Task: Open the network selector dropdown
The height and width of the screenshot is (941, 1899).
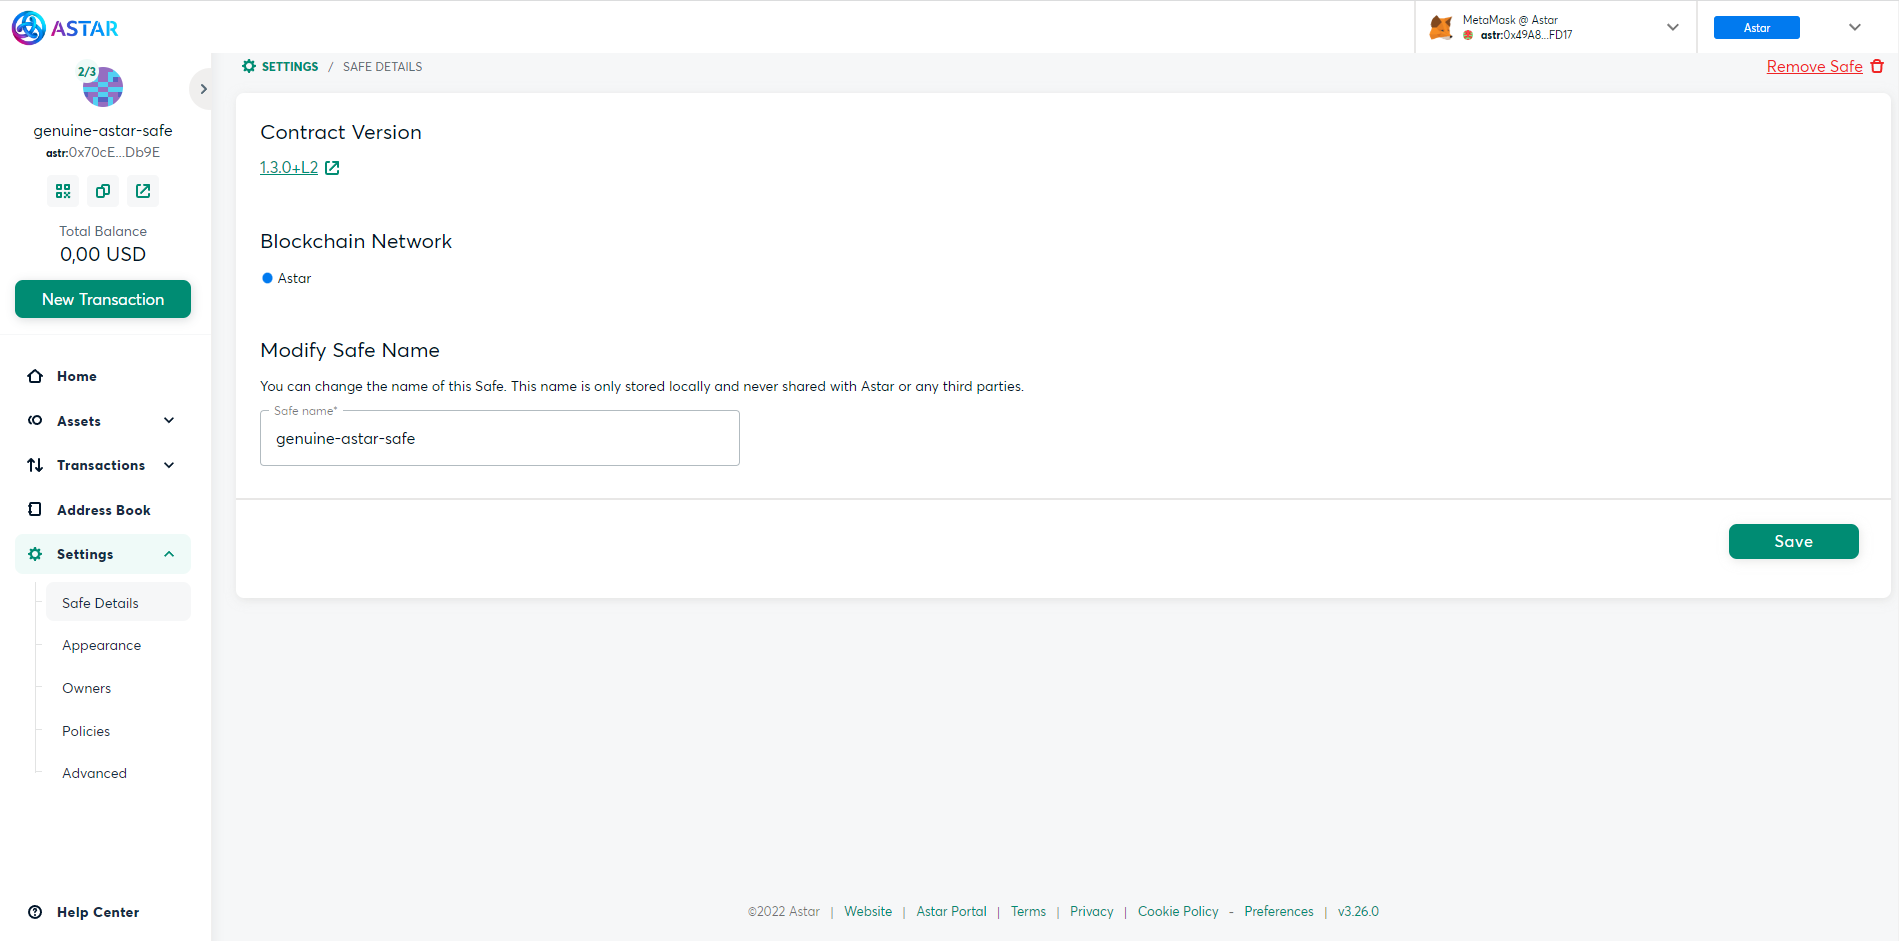Action: click(1854, 28)
